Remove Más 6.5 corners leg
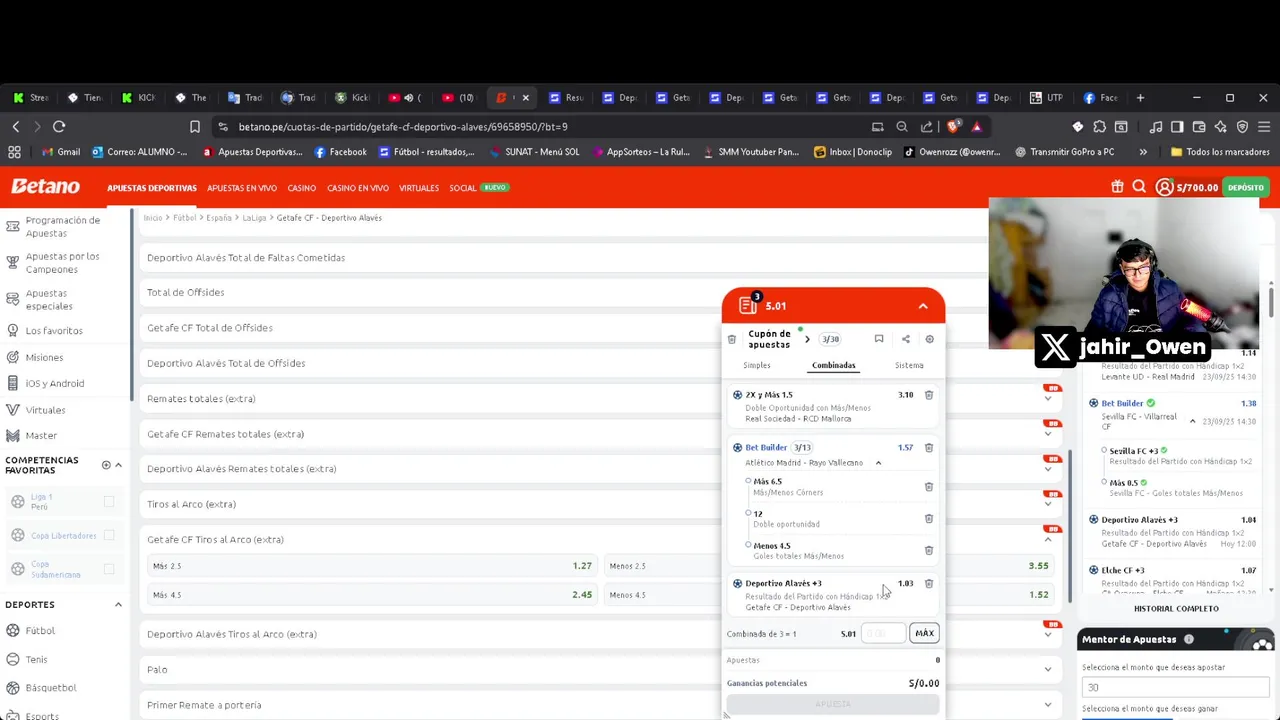This screenshot has height=720, width=1280. [x=929, y=487]
